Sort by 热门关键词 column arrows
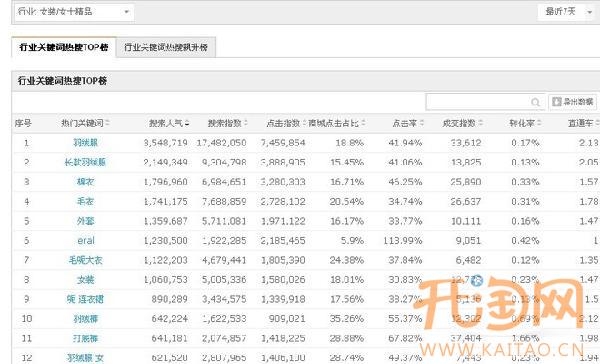 (x=108, y=123)
